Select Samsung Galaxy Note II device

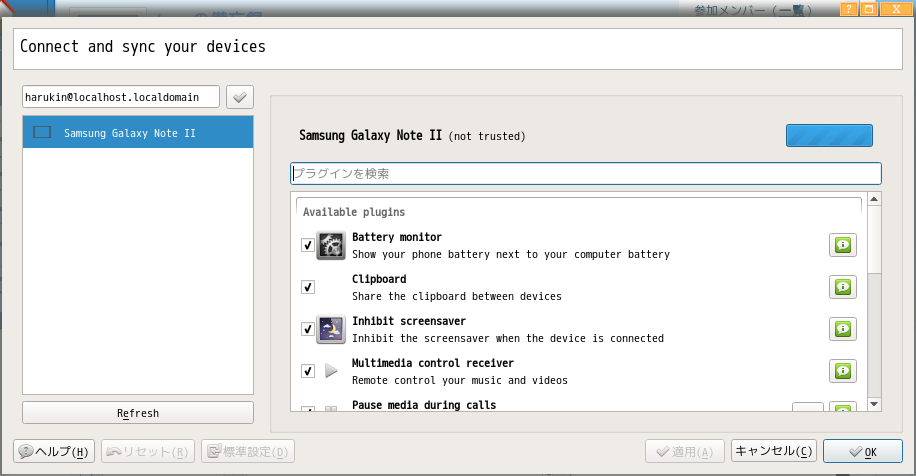pos(138,133)
